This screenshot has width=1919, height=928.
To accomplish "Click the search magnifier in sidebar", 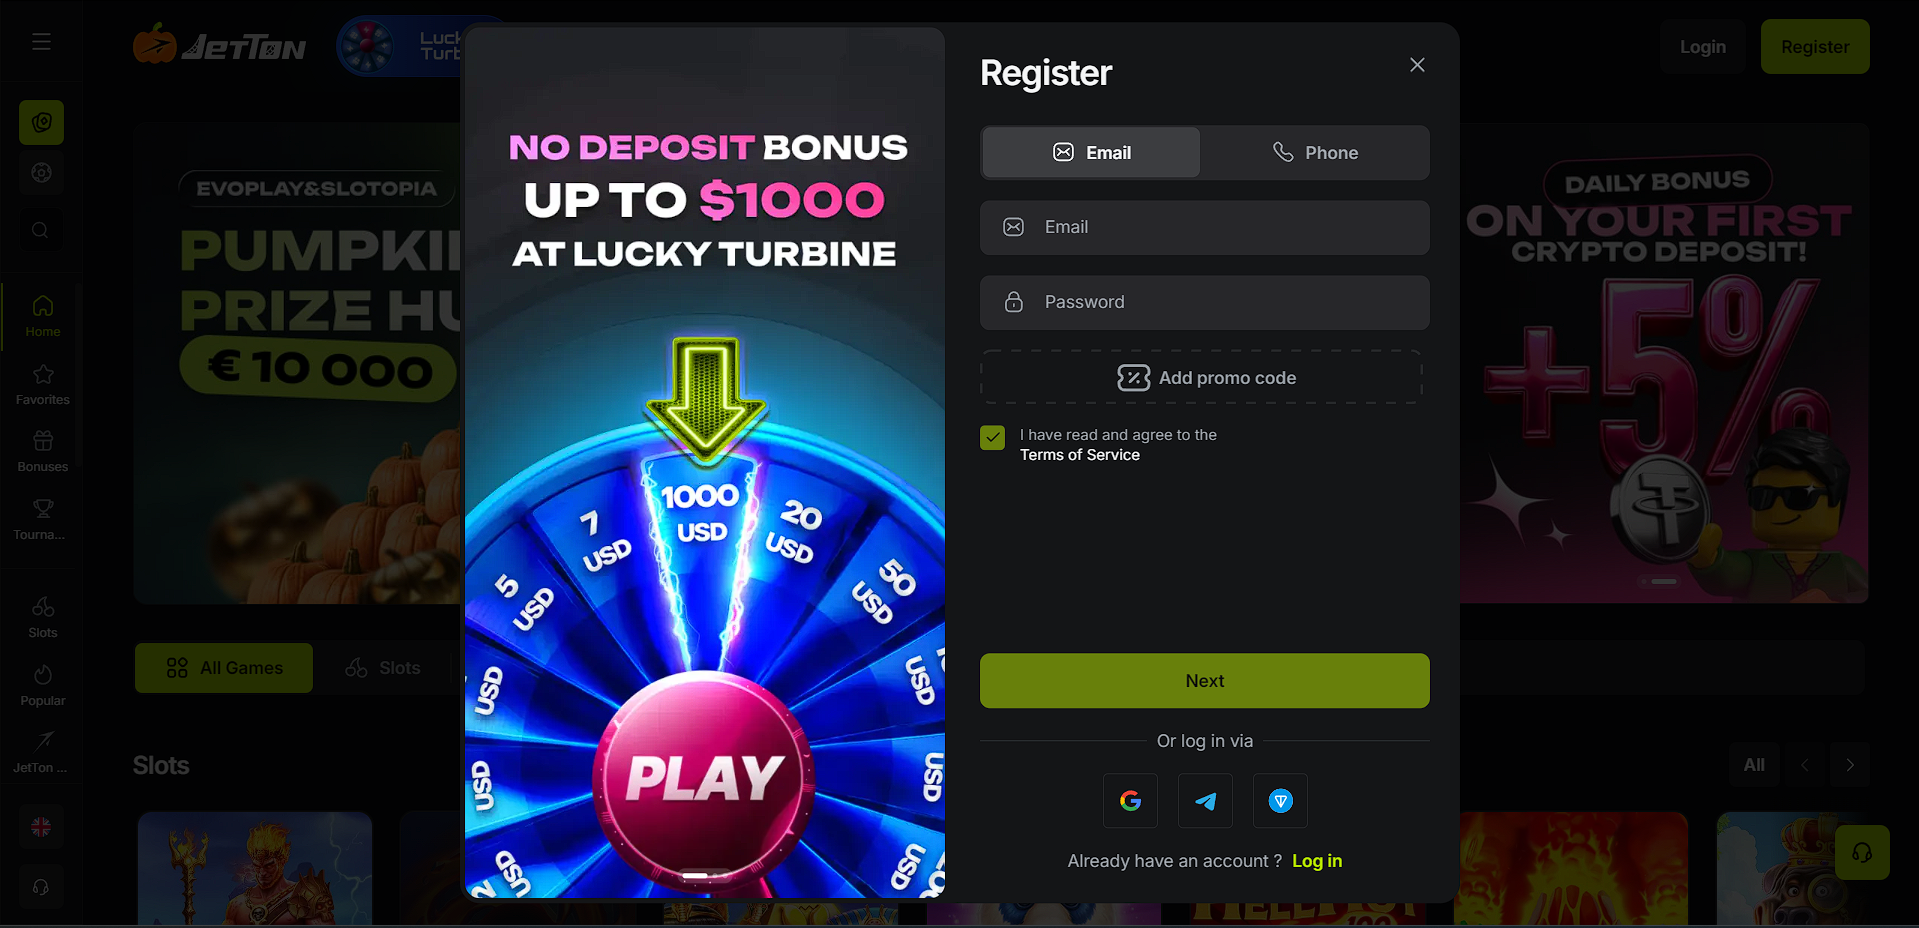I will tap(41, 230).
